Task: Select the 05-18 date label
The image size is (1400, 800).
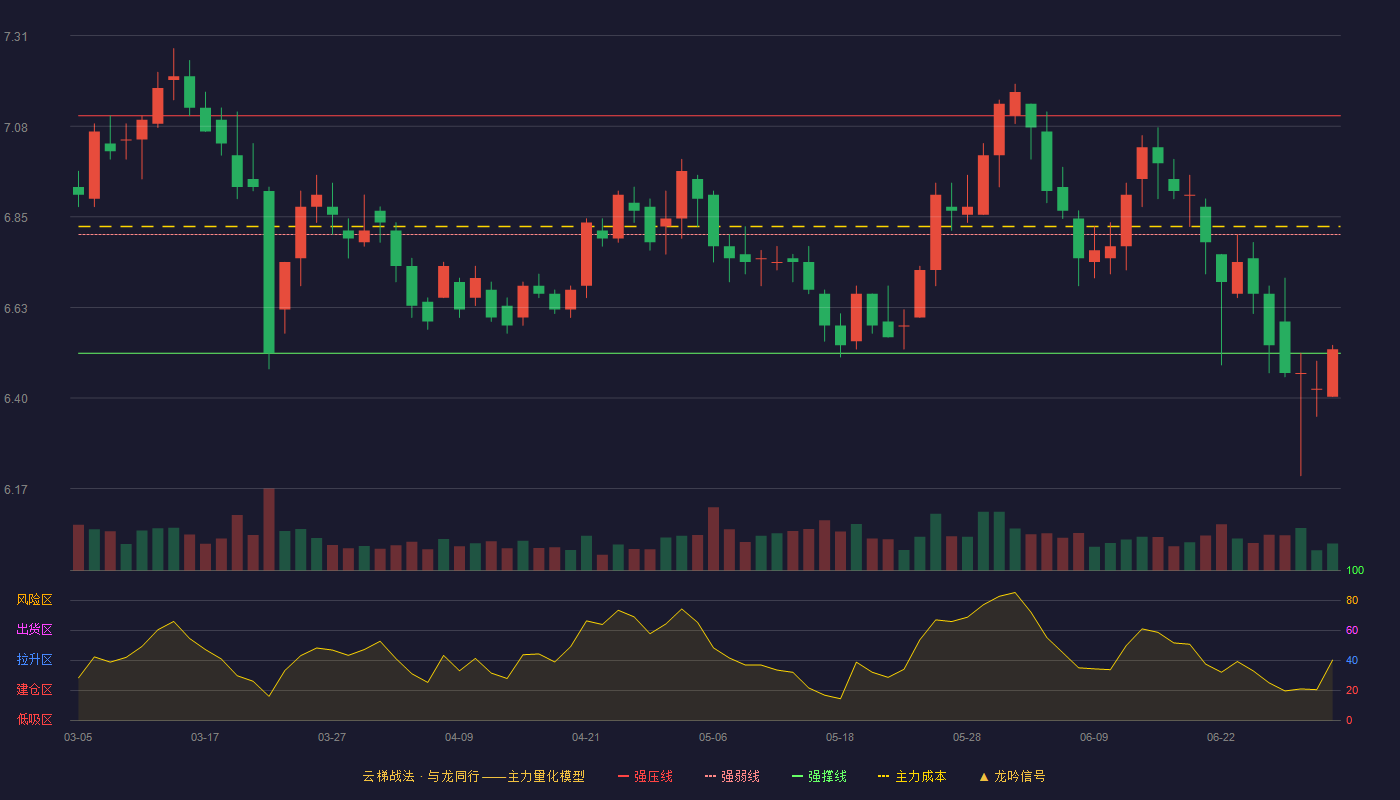Action: click(840, 737)
